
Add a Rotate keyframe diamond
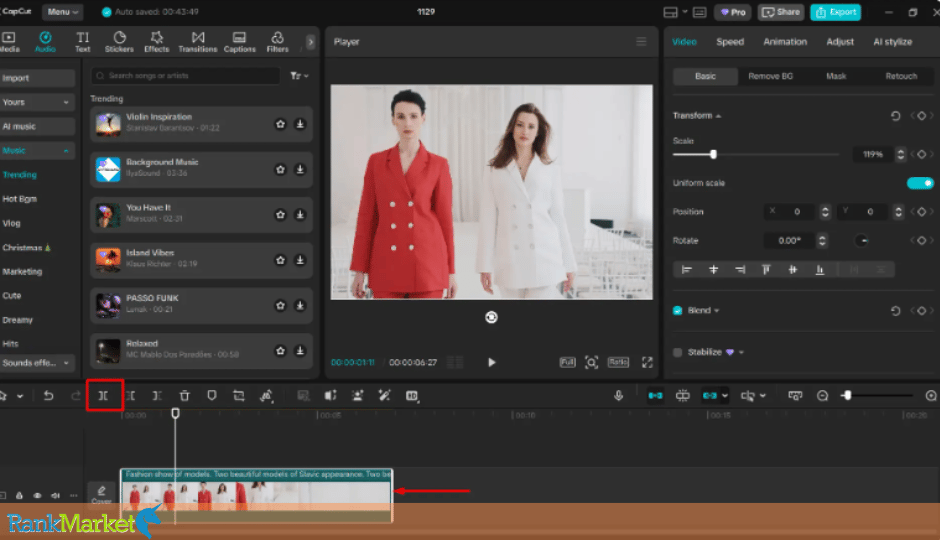point(921,240)
